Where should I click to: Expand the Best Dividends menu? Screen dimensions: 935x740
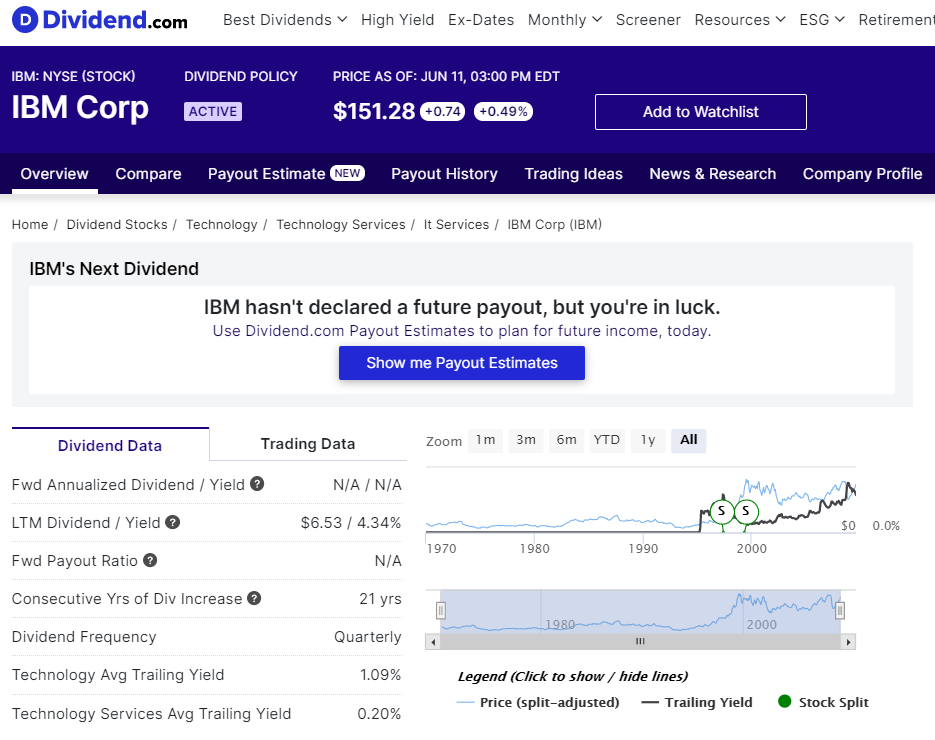click(285, 20)
